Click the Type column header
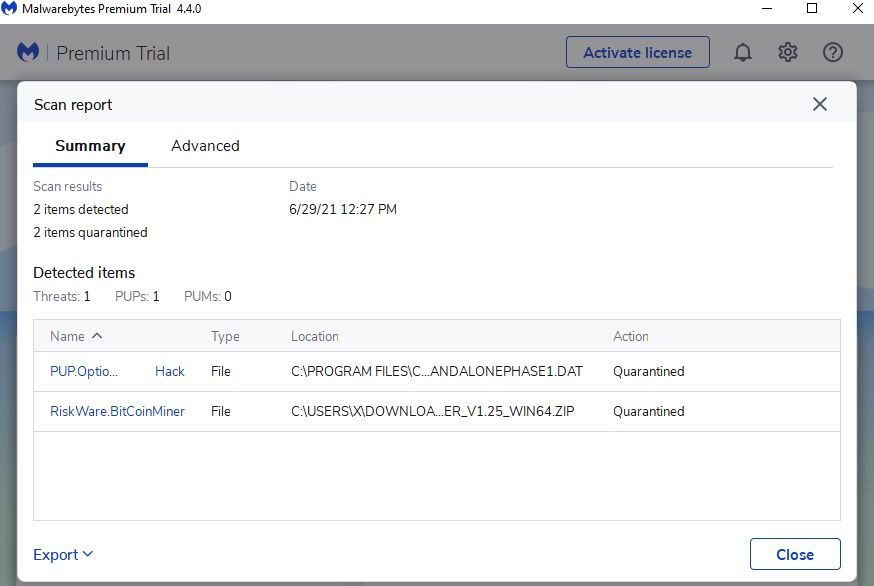 [x=225, y=336]
